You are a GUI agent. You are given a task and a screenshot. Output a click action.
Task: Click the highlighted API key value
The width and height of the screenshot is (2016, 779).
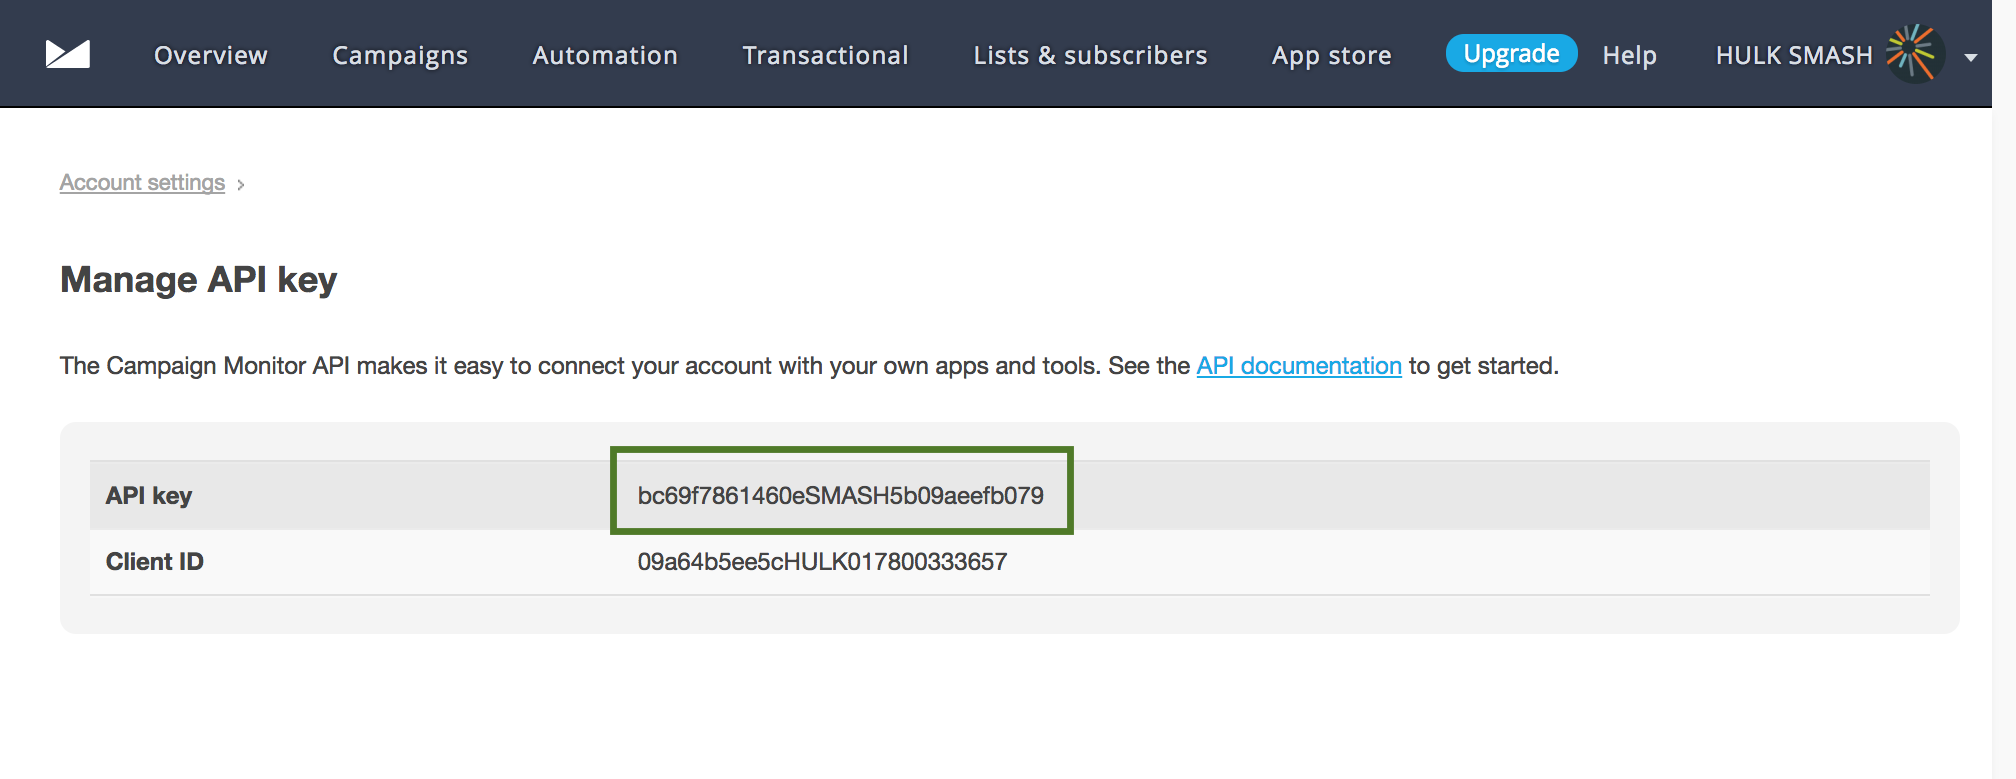[840, 495]
